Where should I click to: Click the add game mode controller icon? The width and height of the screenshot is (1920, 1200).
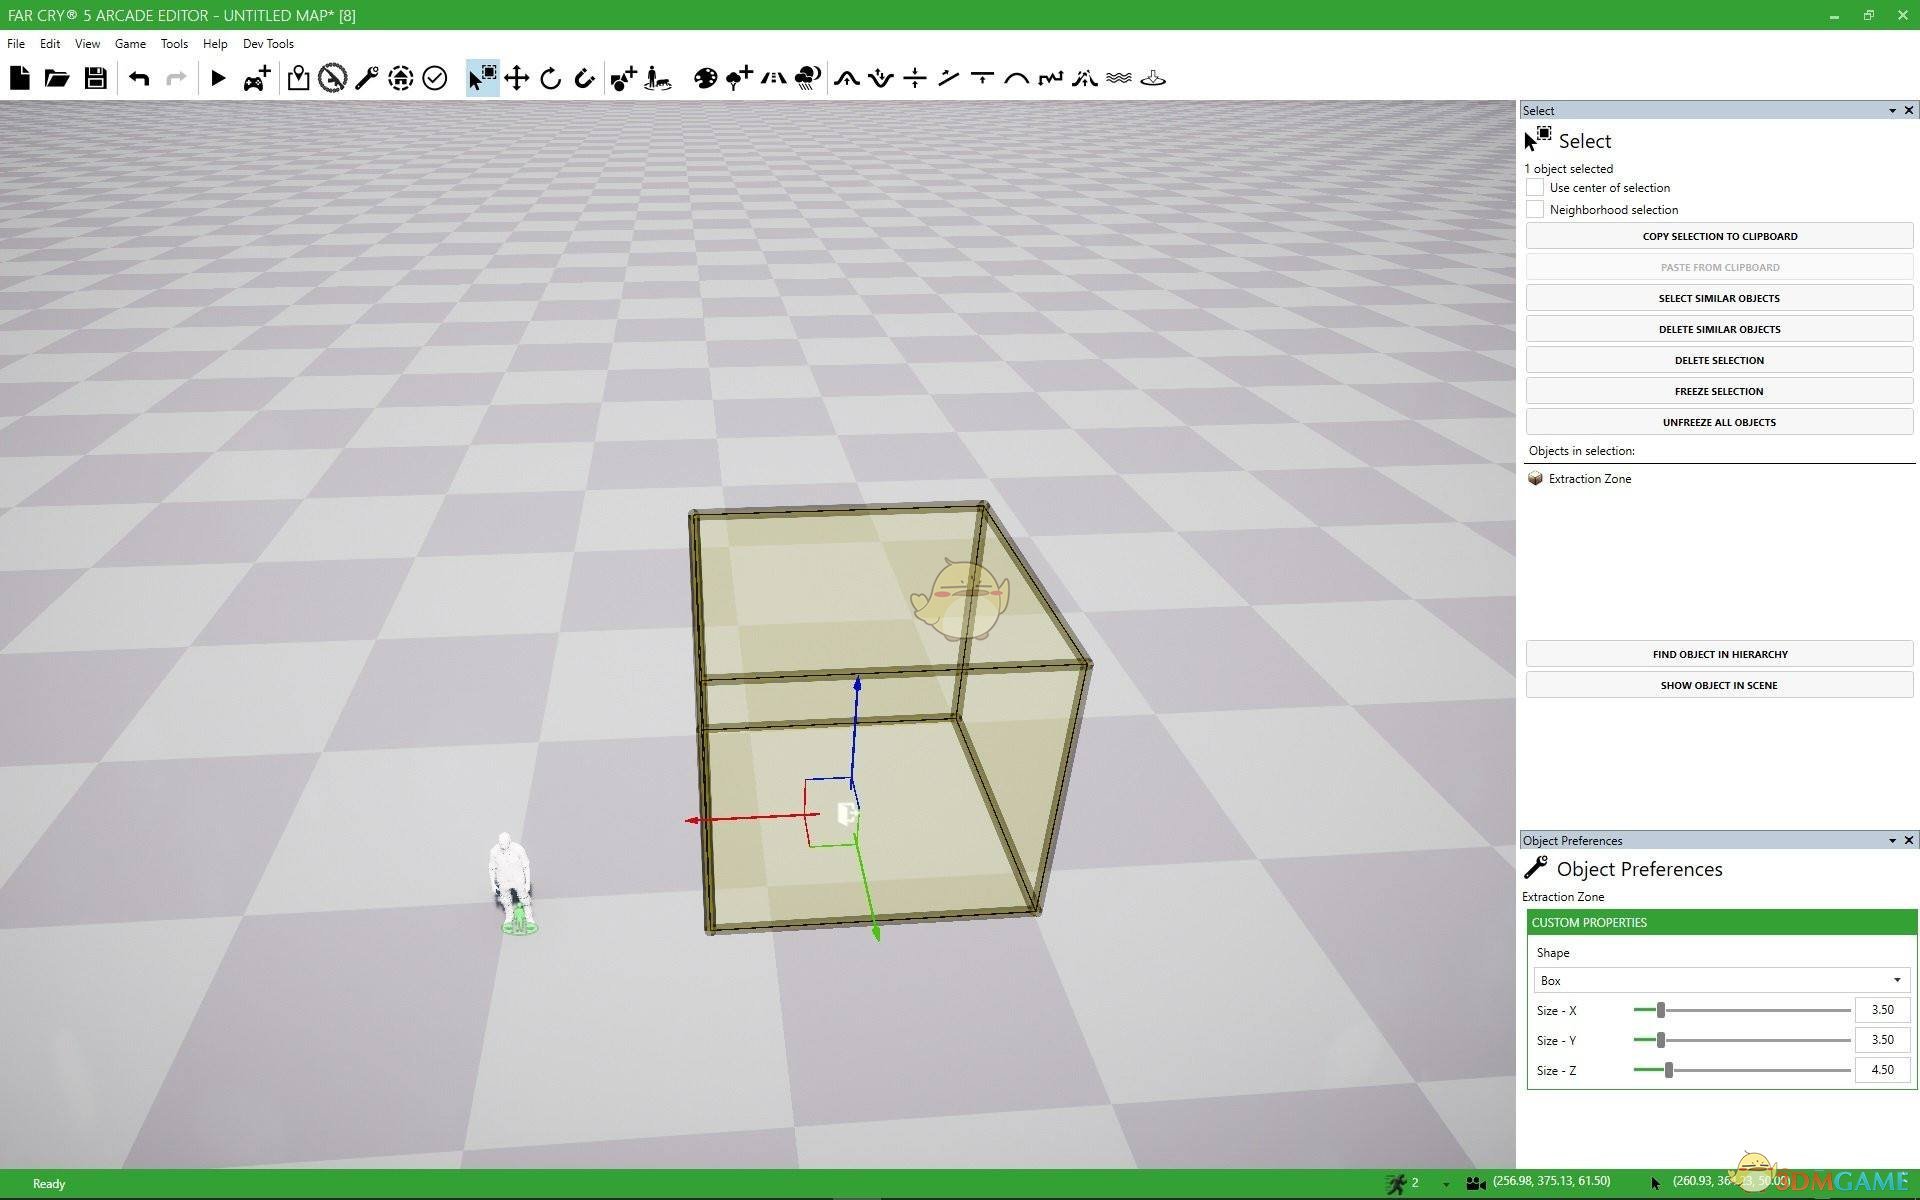click(257, 78)
